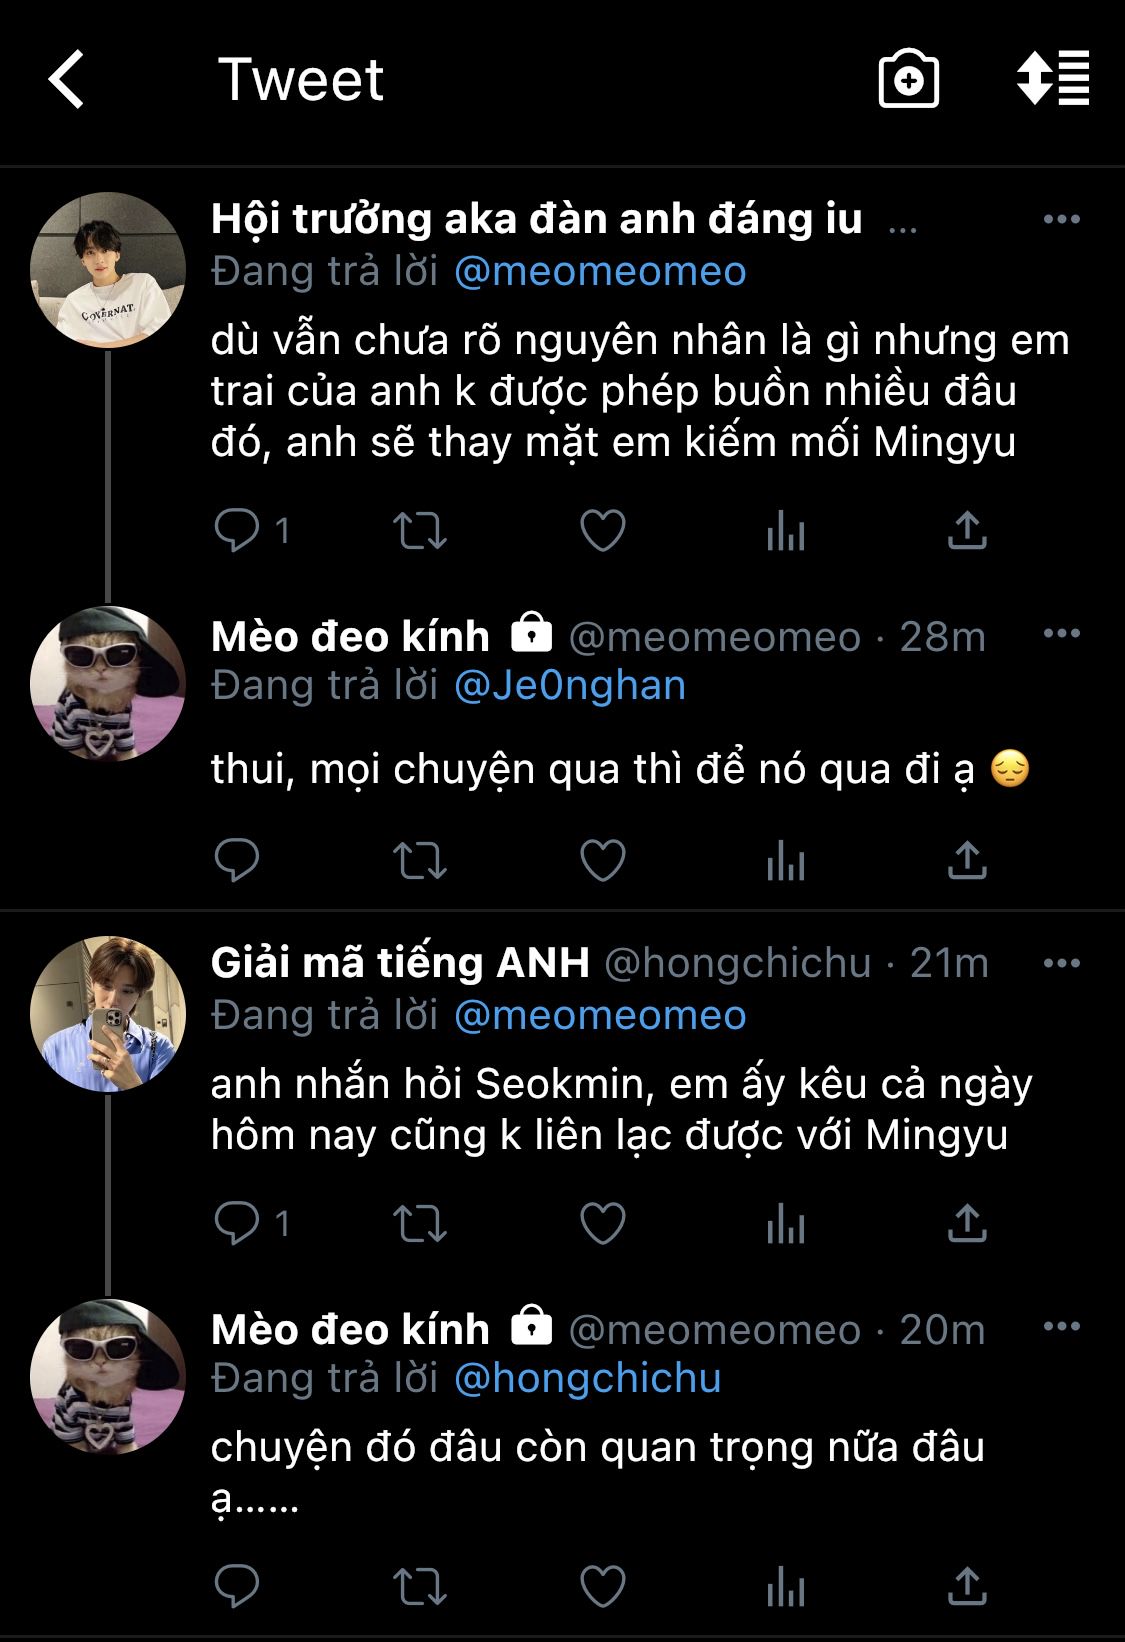Tap the add-photo camera icon in header
The image size is (1125, 1642).
coord(908,79)
